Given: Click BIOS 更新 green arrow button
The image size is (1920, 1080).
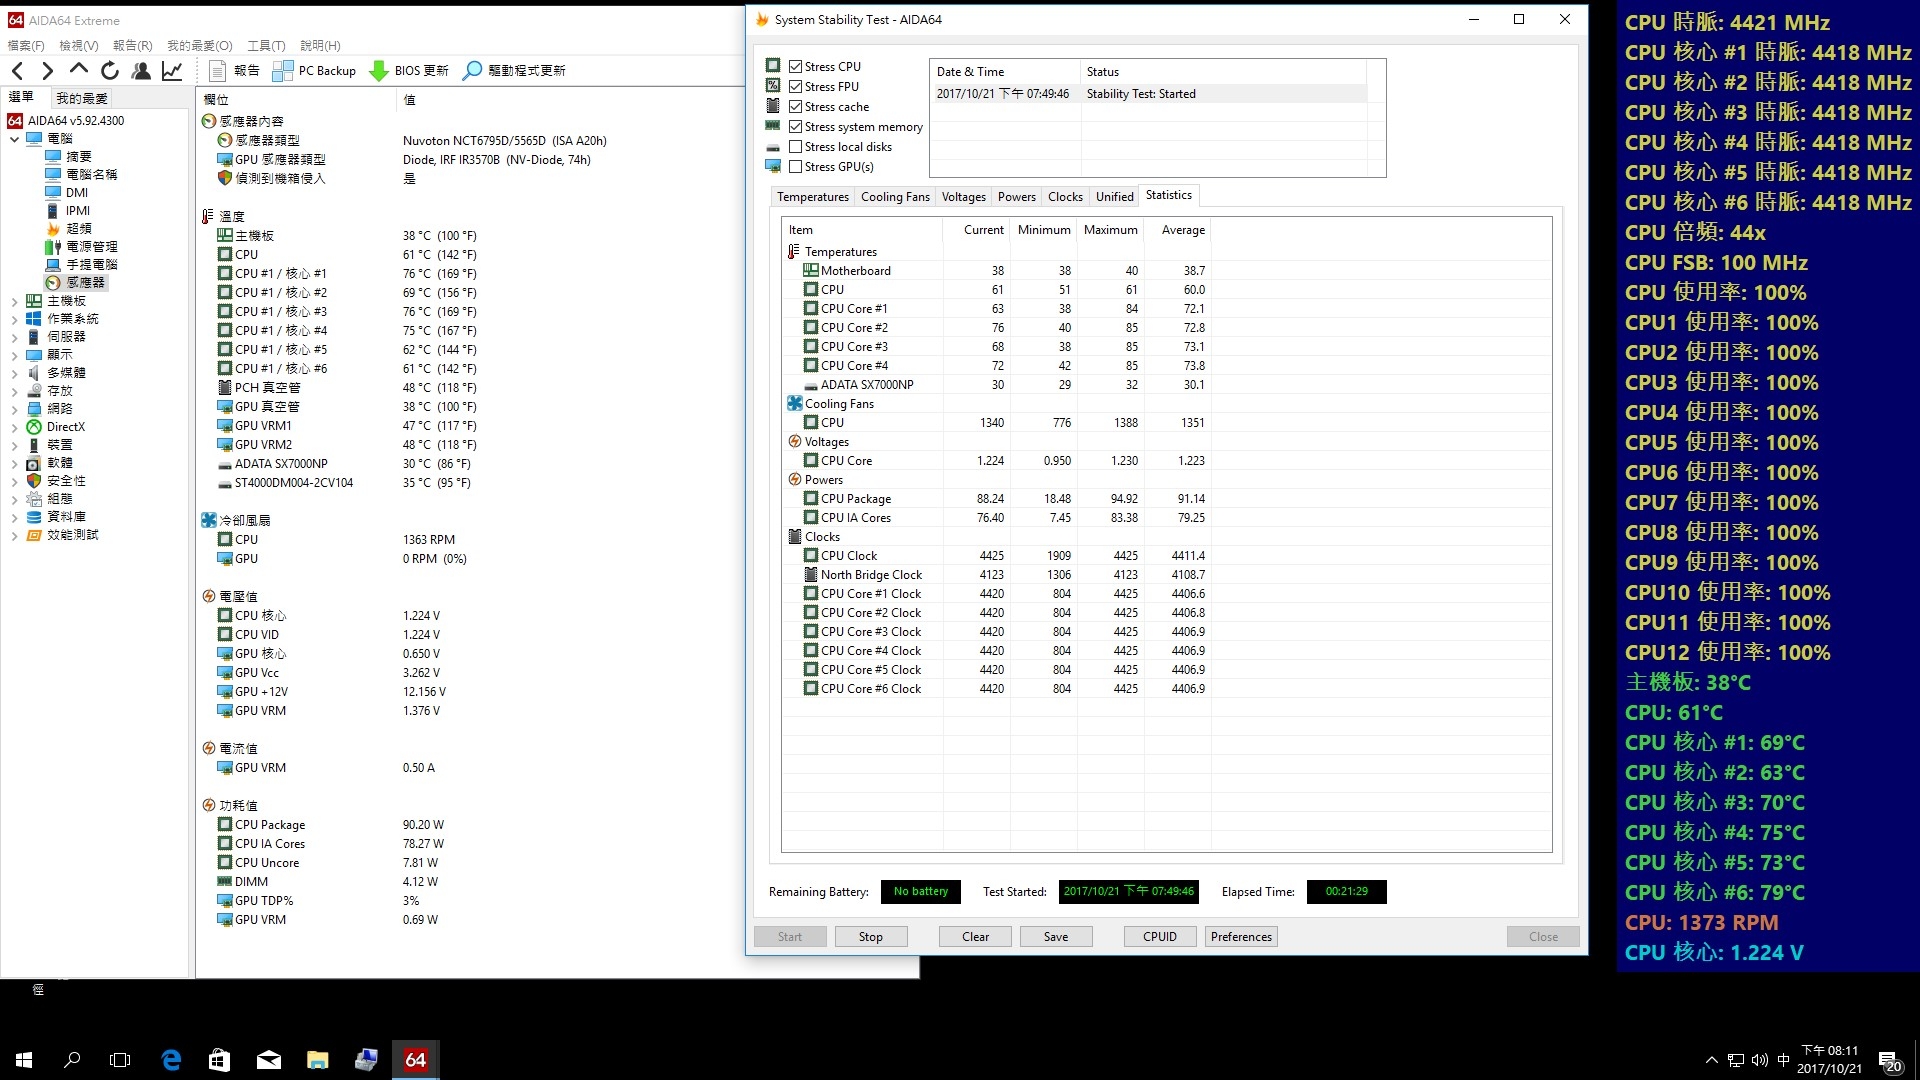Looking at the screenshot, I should click(x=409, y=70).
